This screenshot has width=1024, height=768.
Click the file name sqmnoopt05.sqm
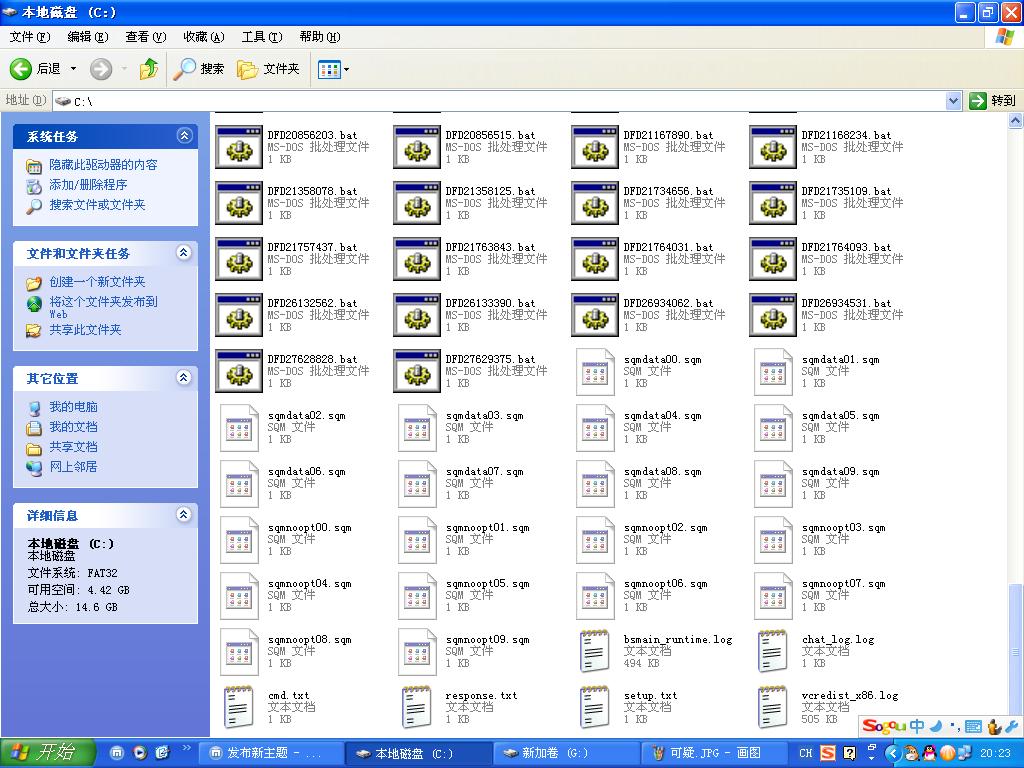point(488,584)
